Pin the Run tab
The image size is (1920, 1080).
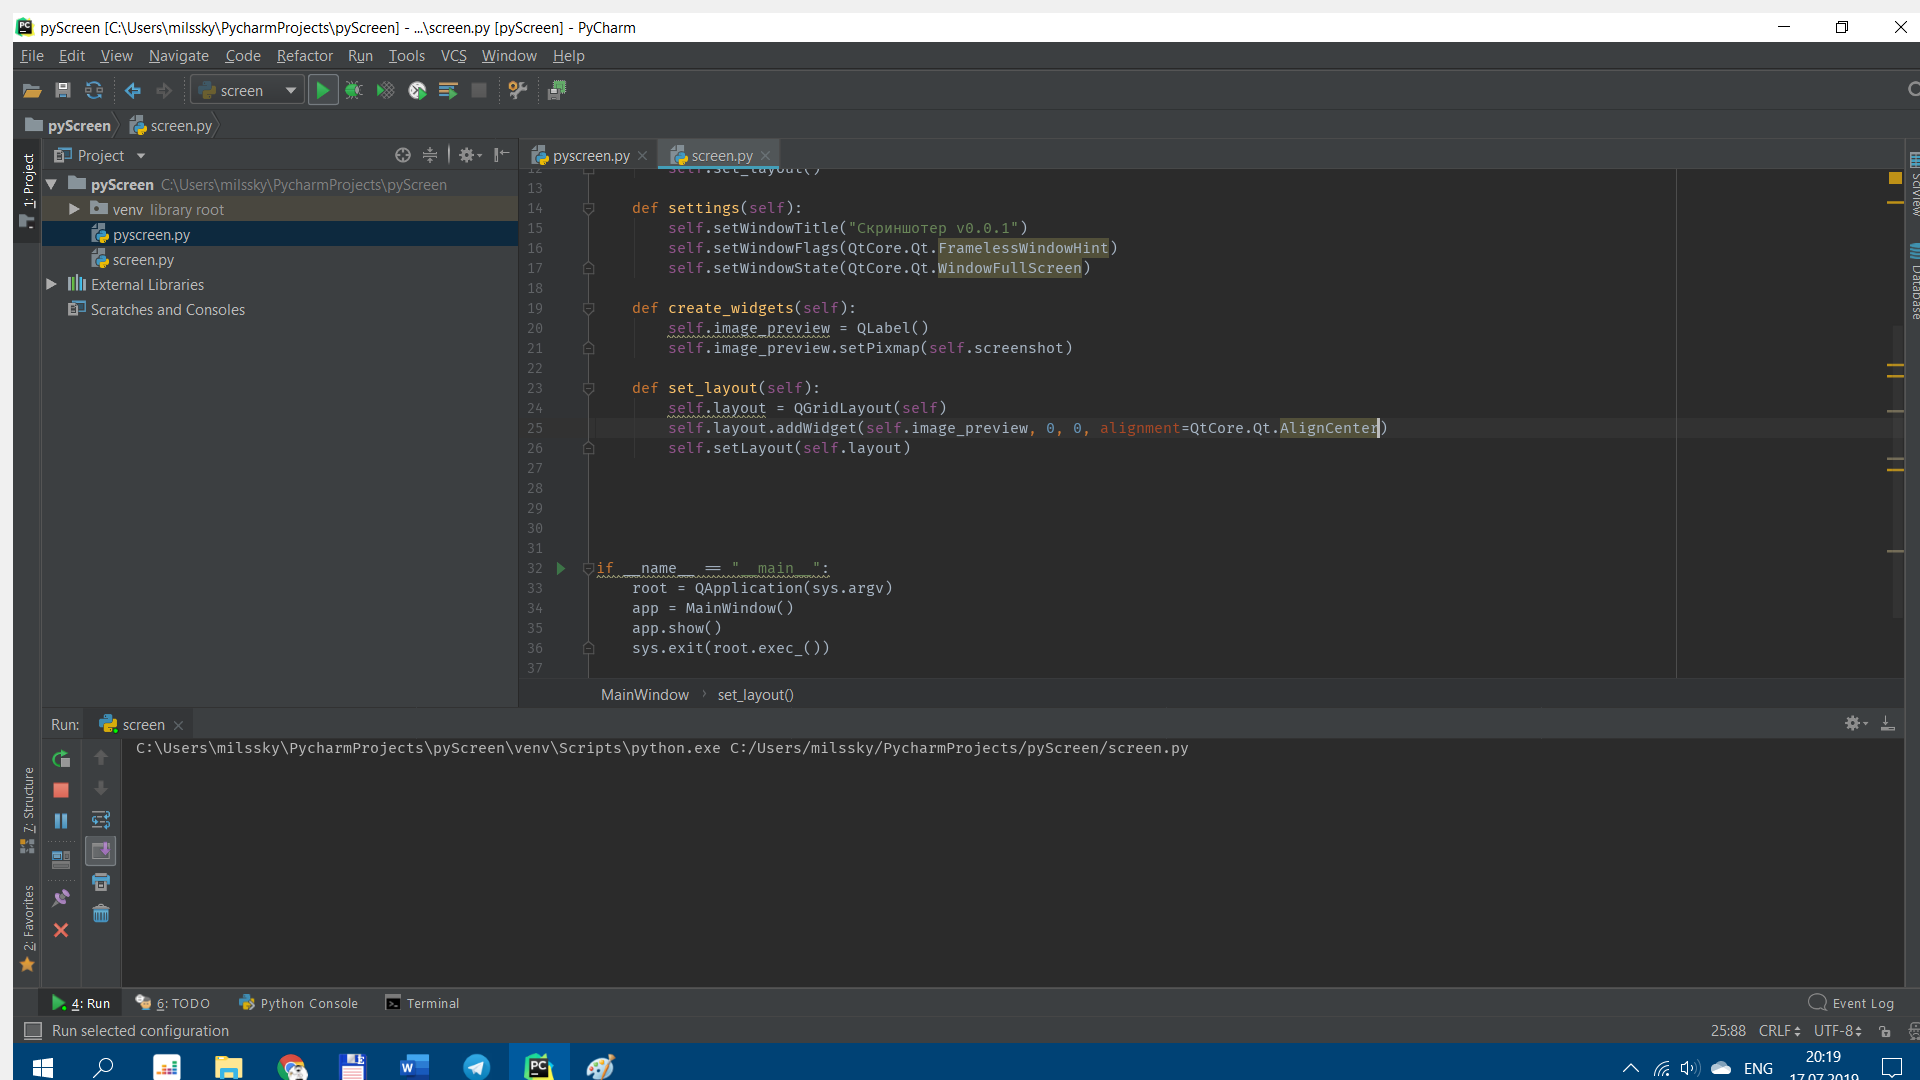[61, 898]
